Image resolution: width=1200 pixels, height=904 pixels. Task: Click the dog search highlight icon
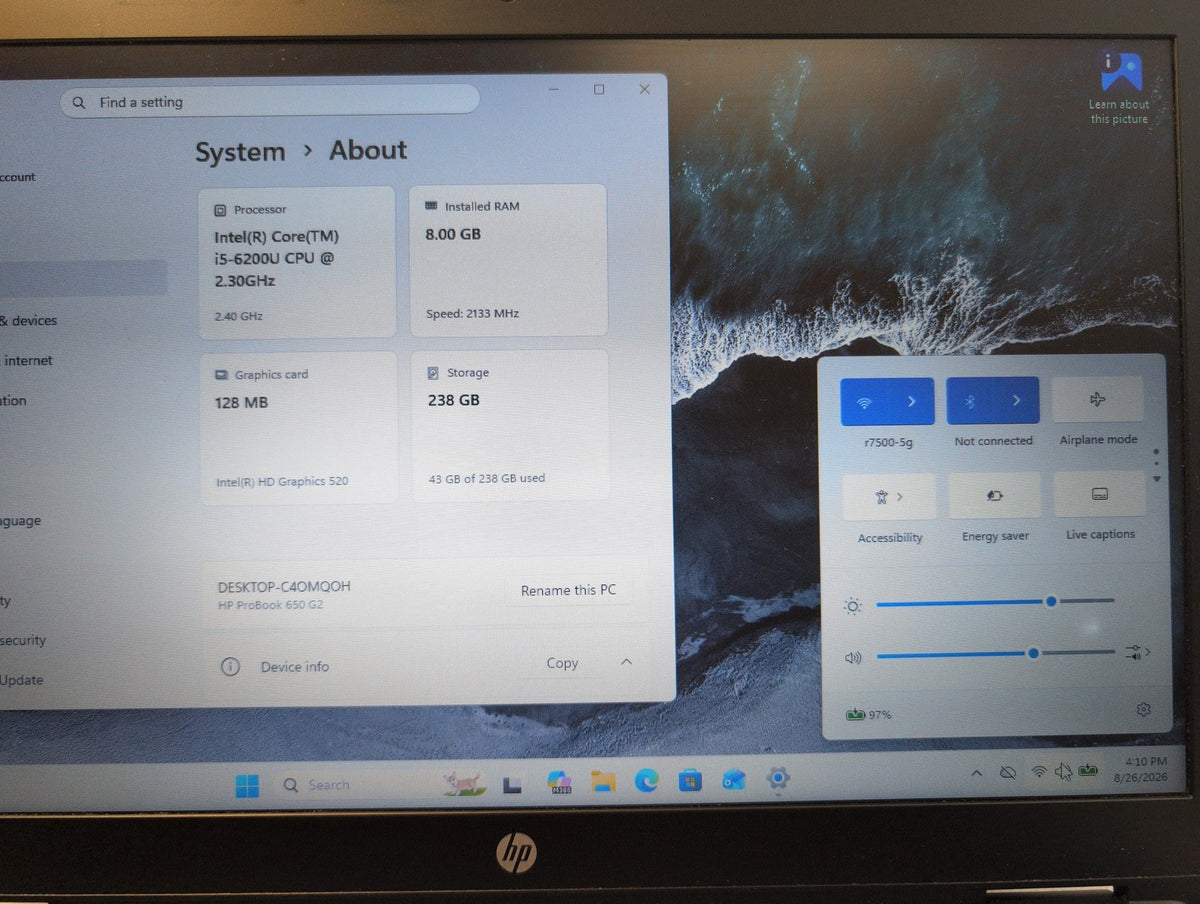(x=464, y=783)
